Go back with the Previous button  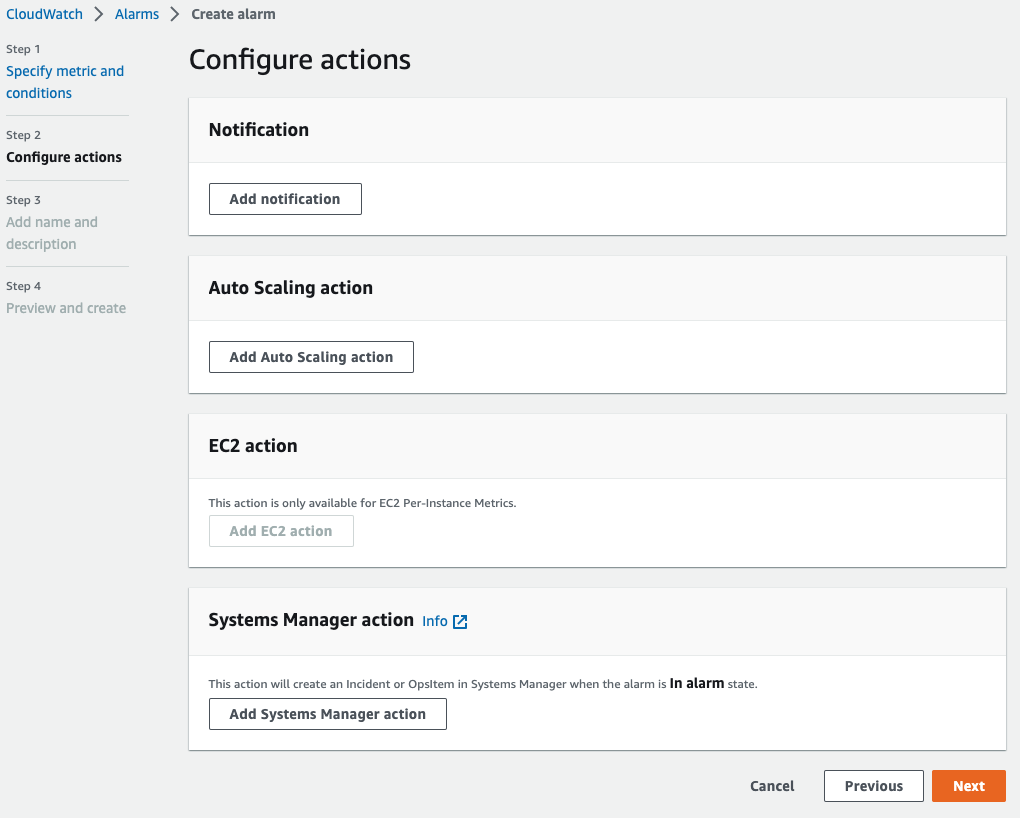(x=873, y=786)
